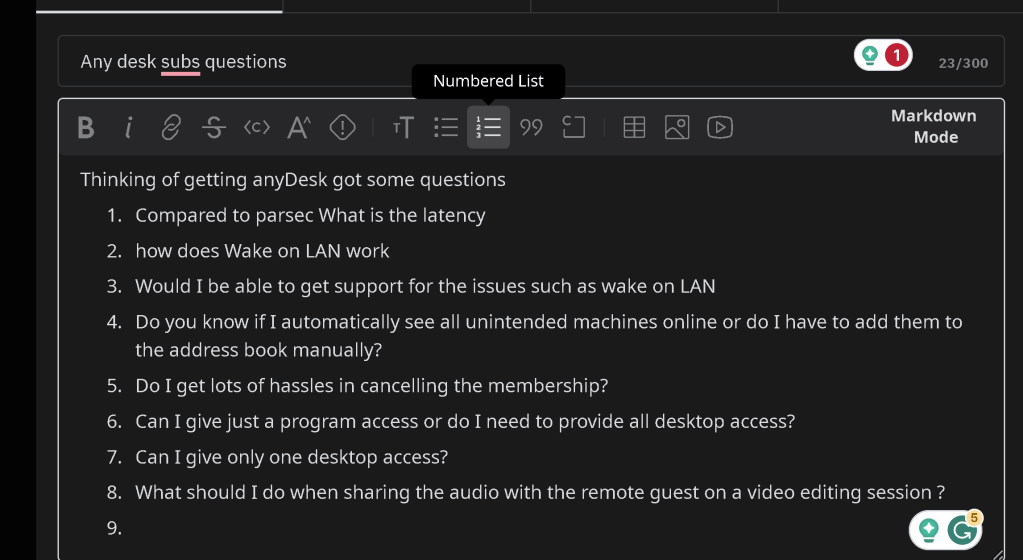Apply heading formatting

[403, 127]
